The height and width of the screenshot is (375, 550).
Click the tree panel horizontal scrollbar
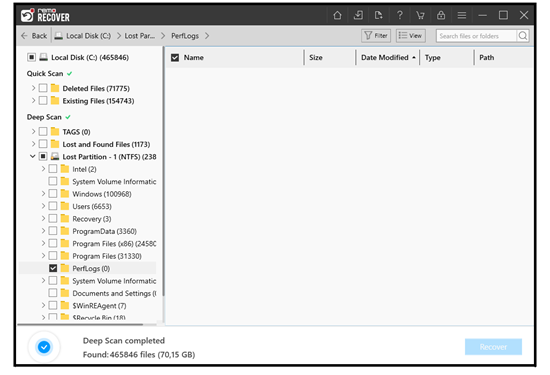[x=80, y=324]
